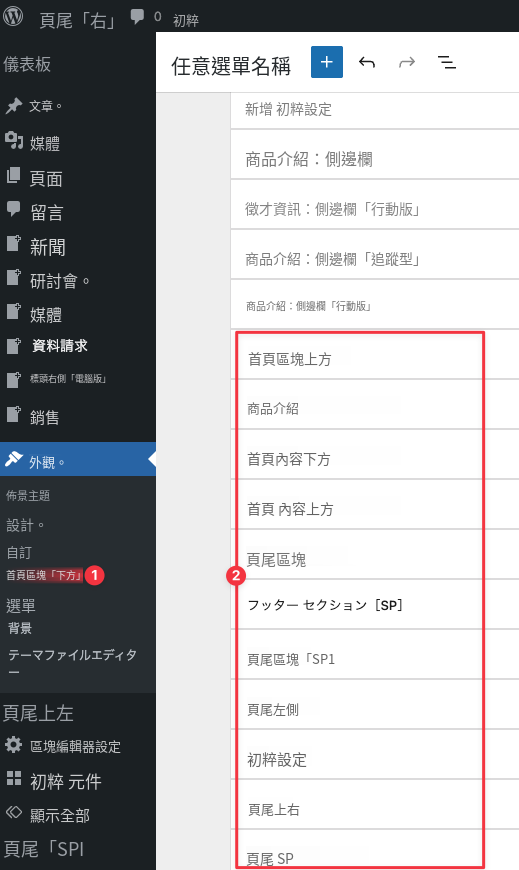Open the comments bubble icon in admin bar
Viewport: 519px width, 870px height.
tap(137, 17)
